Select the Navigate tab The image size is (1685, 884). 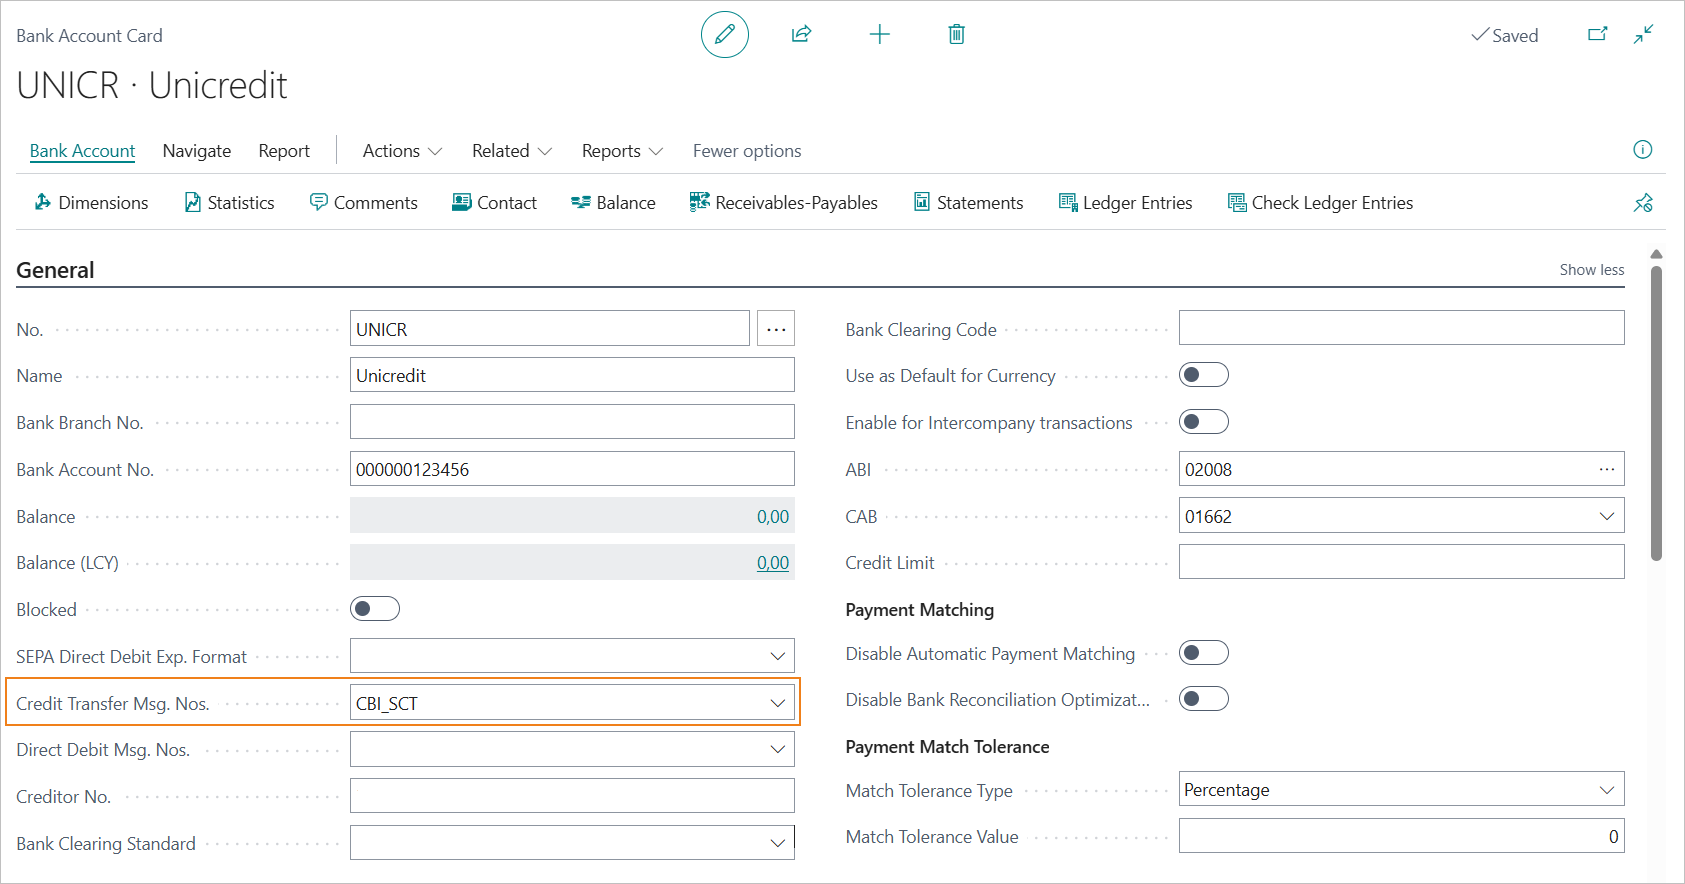click(x=197, y=151)
